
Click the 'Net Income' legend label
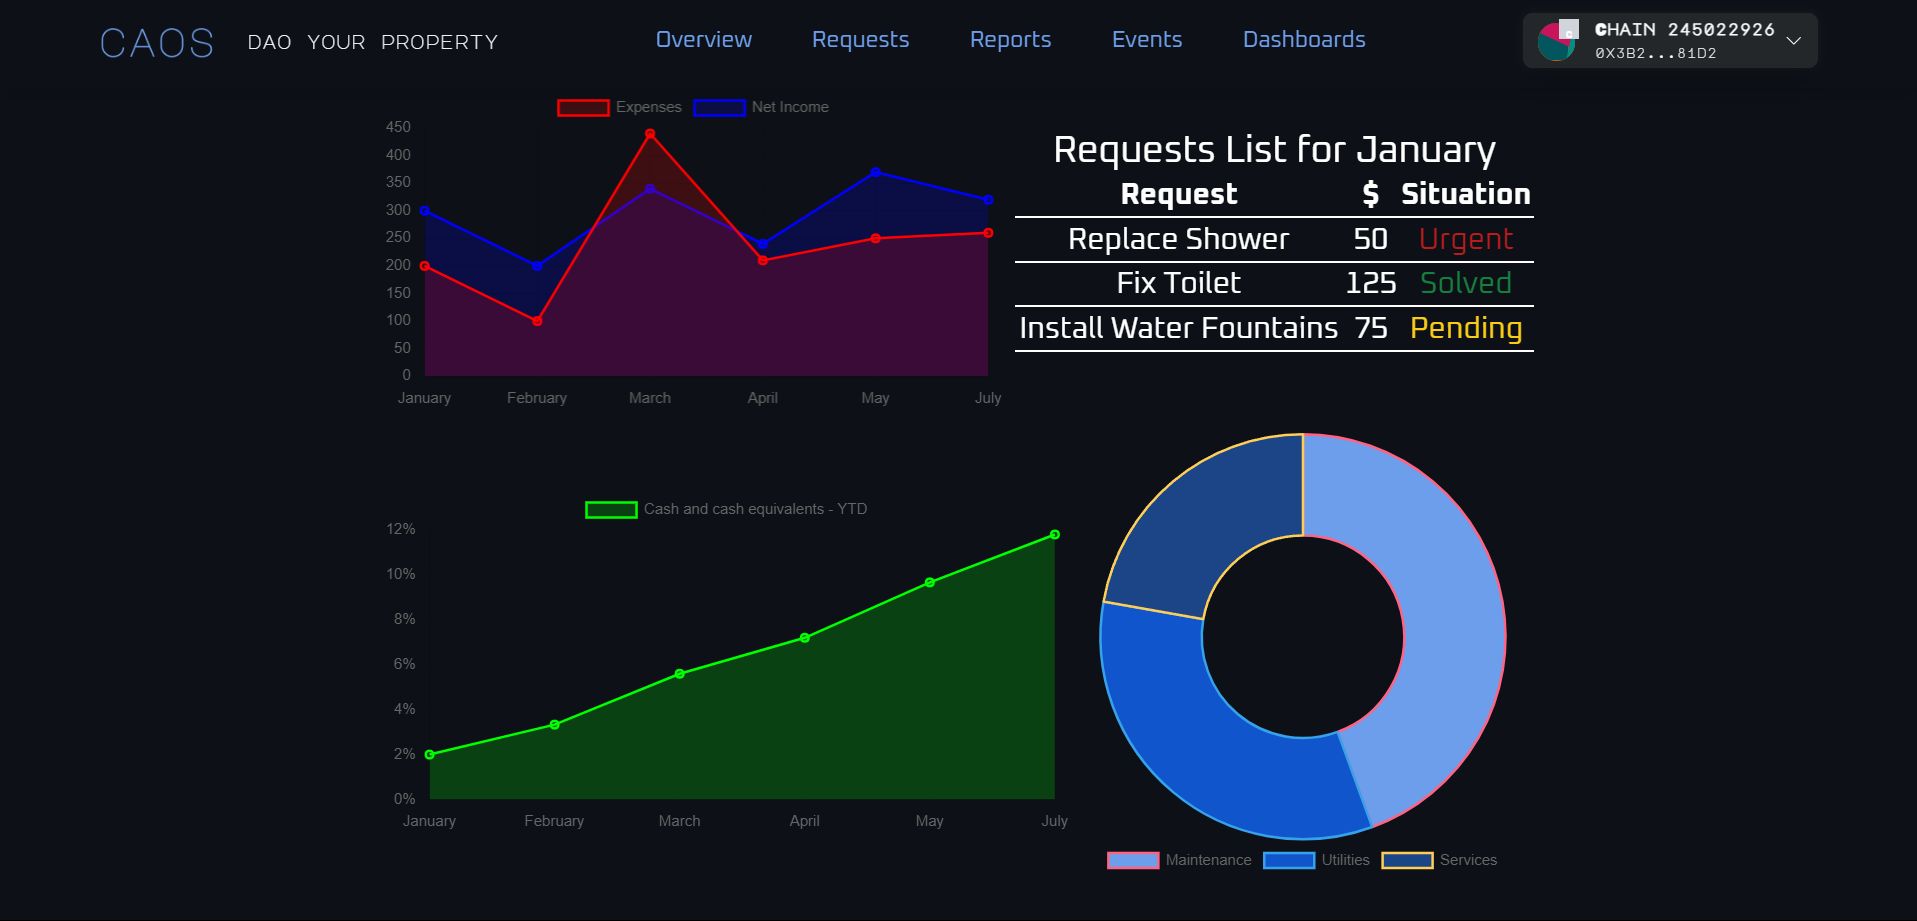click(790, 107)
